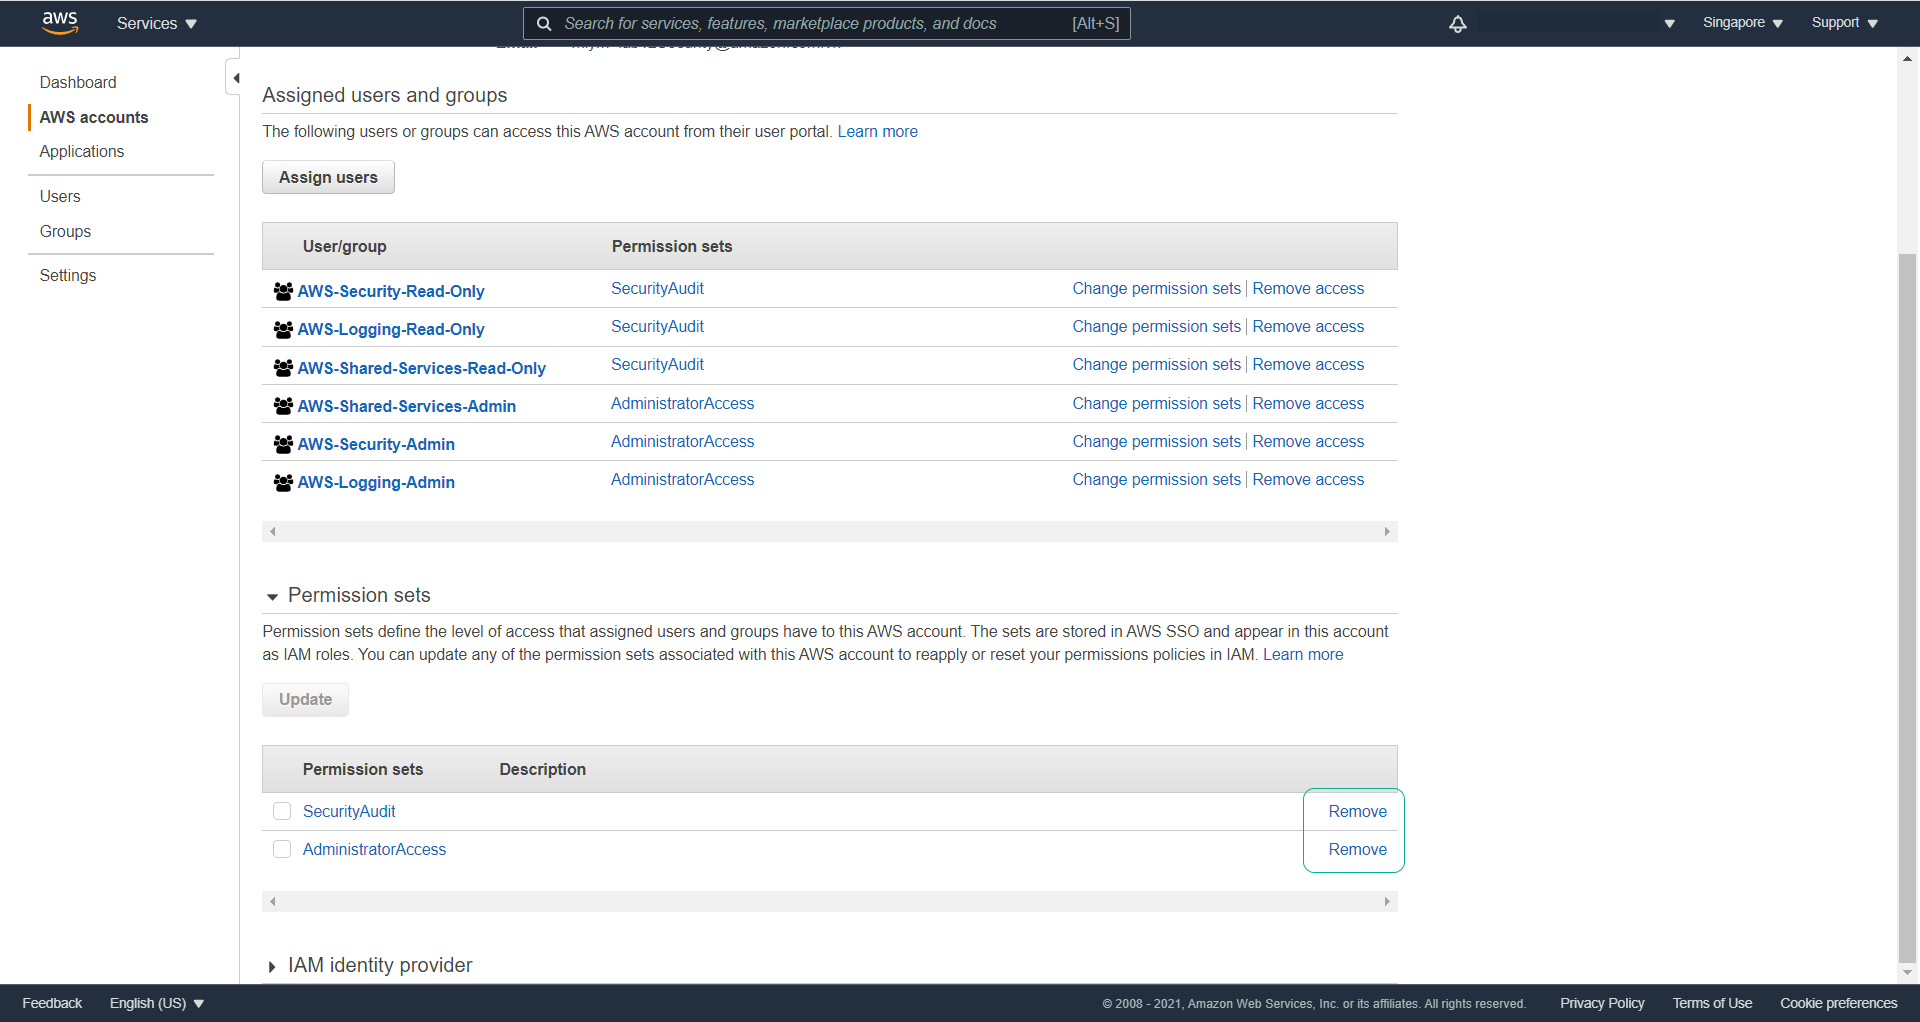Click group icon beside AWS-Shared-Services-Read-Only
The image size is (1920, 1022).
pyautogui.click(x=283, y=368)
